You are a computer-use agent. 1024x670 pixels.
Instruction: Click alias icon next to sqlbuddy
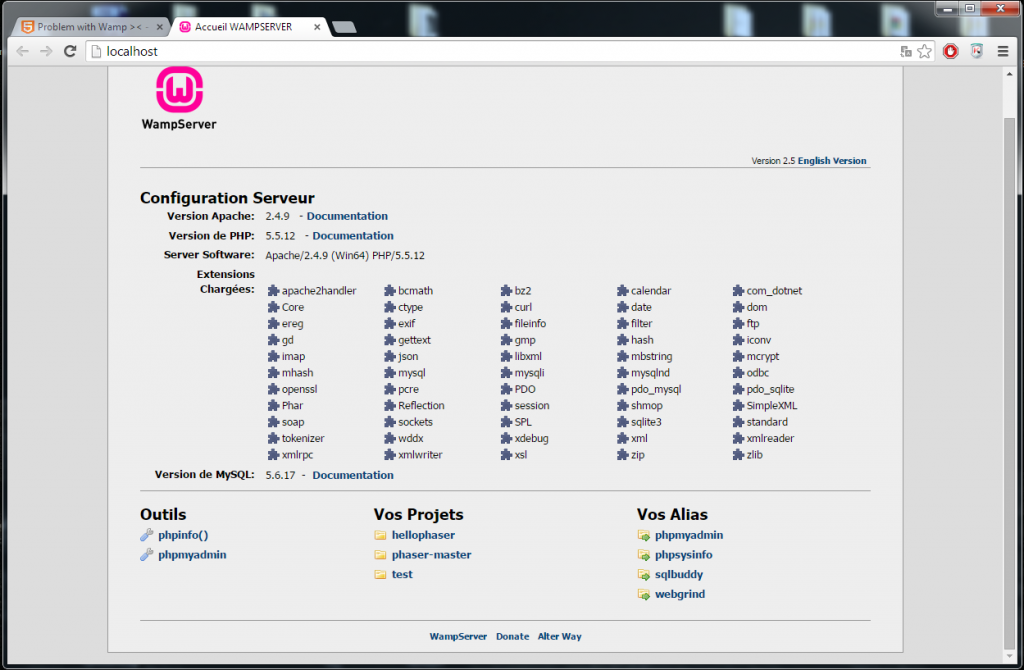coord(644,575)
